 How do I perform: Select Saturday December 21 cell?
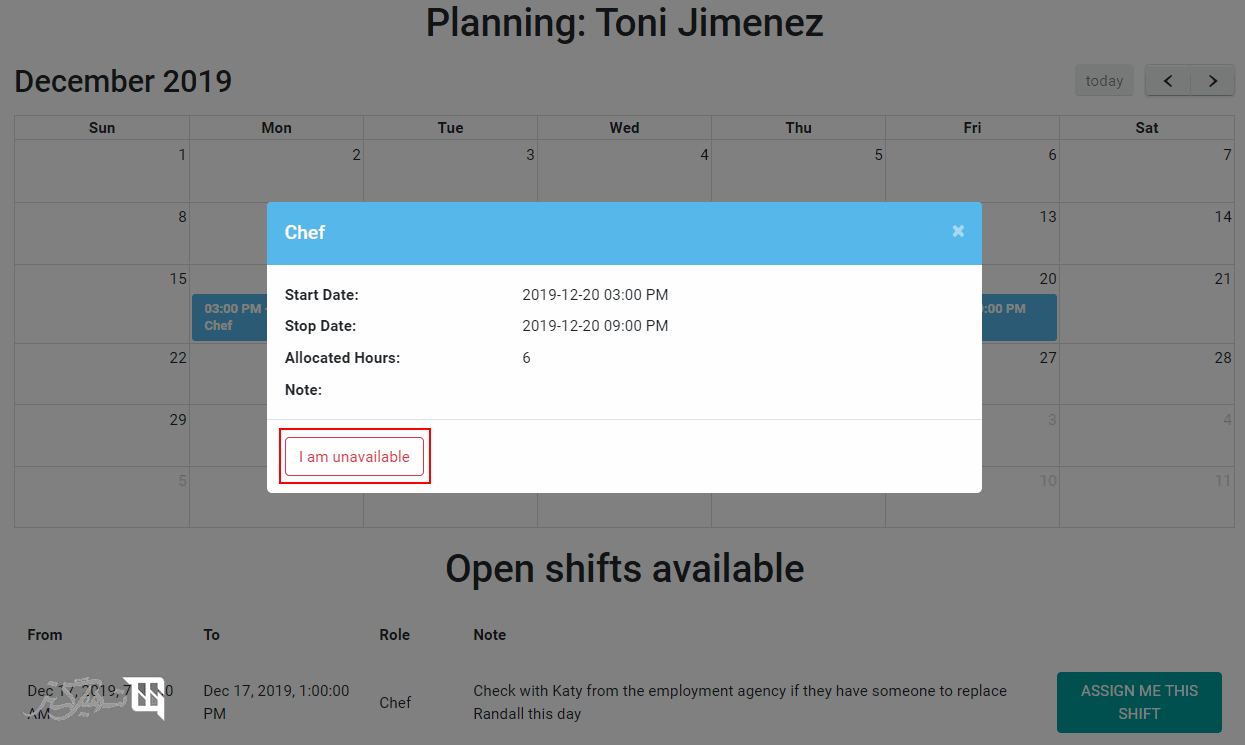(x=1147, y=304)
